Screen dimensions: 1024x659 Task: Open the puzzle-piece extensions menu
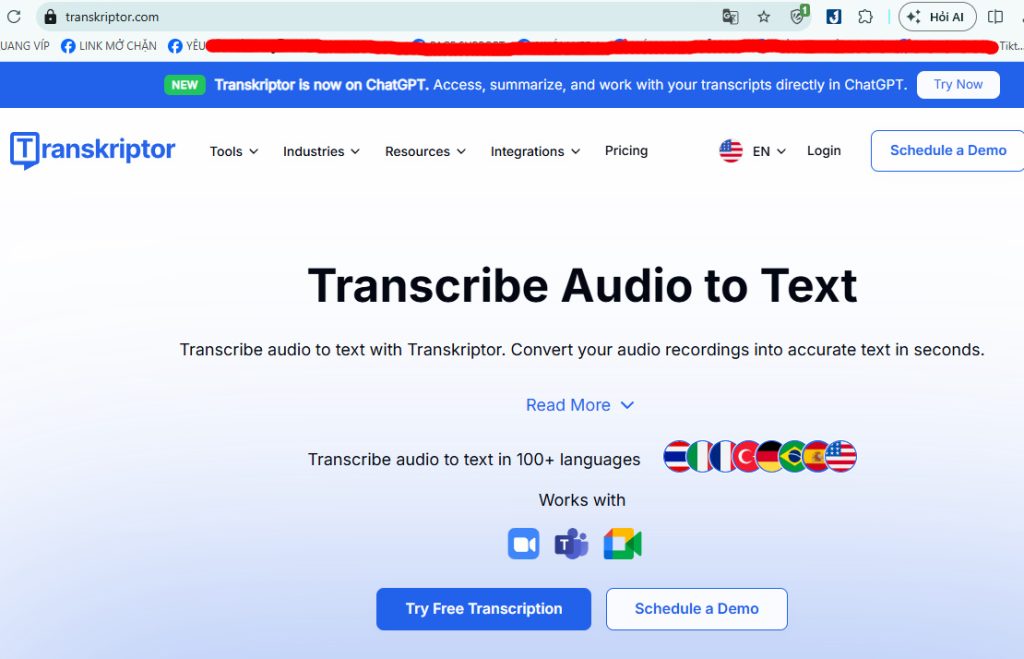pos(865,16)
